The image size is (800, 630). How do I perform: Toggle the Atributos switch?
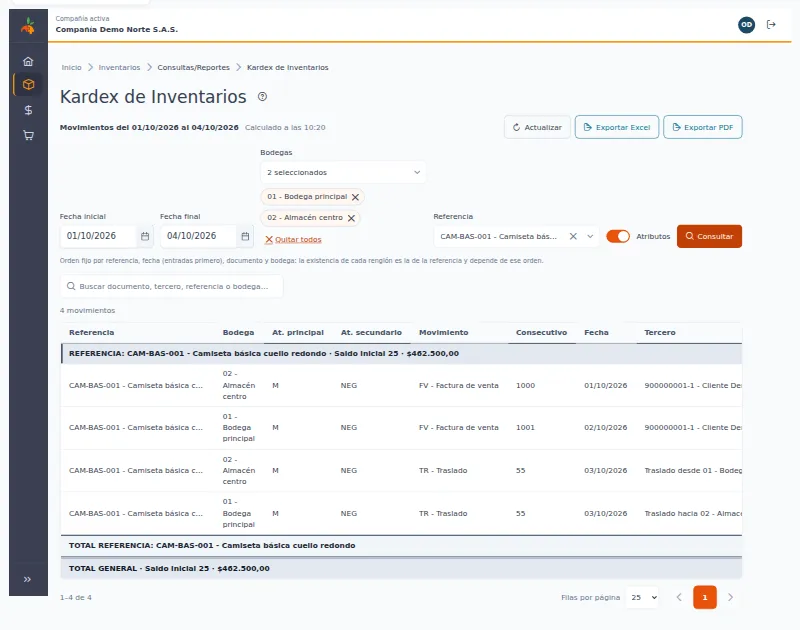tap(618, 236)
